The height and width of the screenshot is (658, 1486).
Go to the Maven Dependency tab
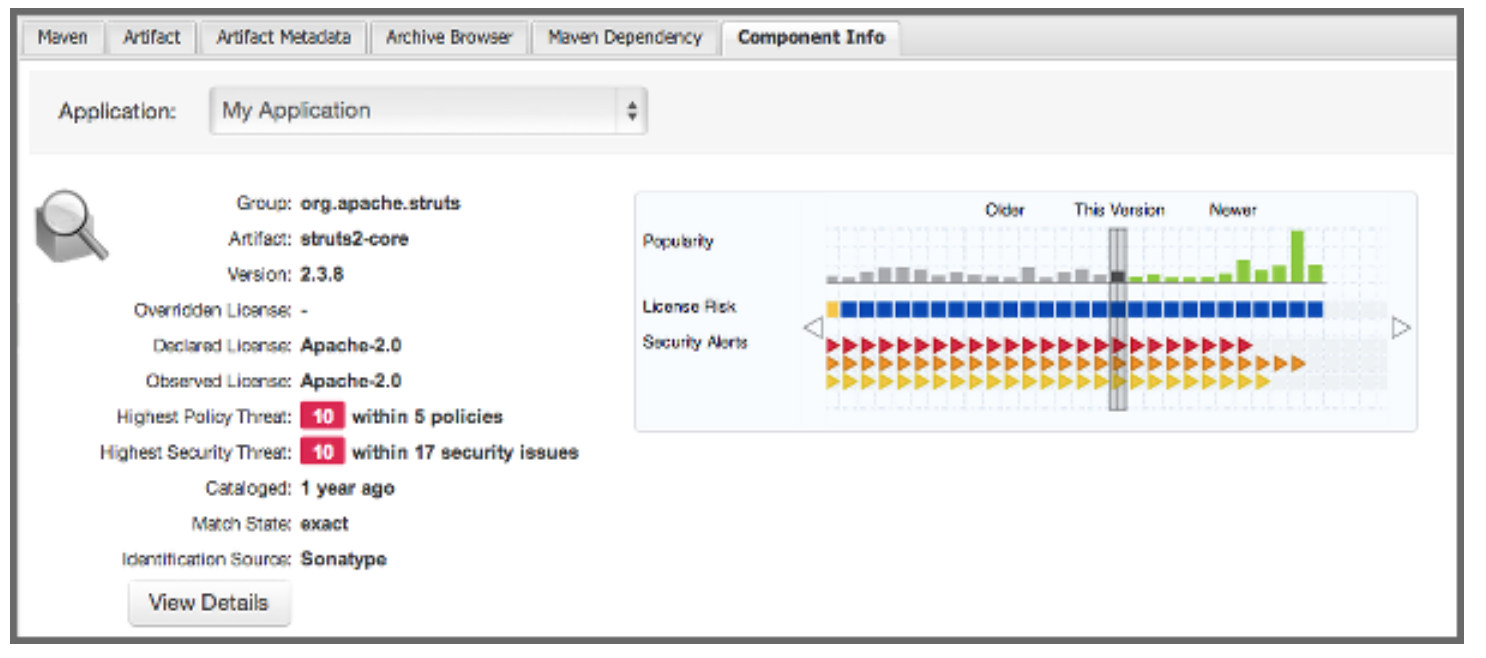[x=625, y=38]
